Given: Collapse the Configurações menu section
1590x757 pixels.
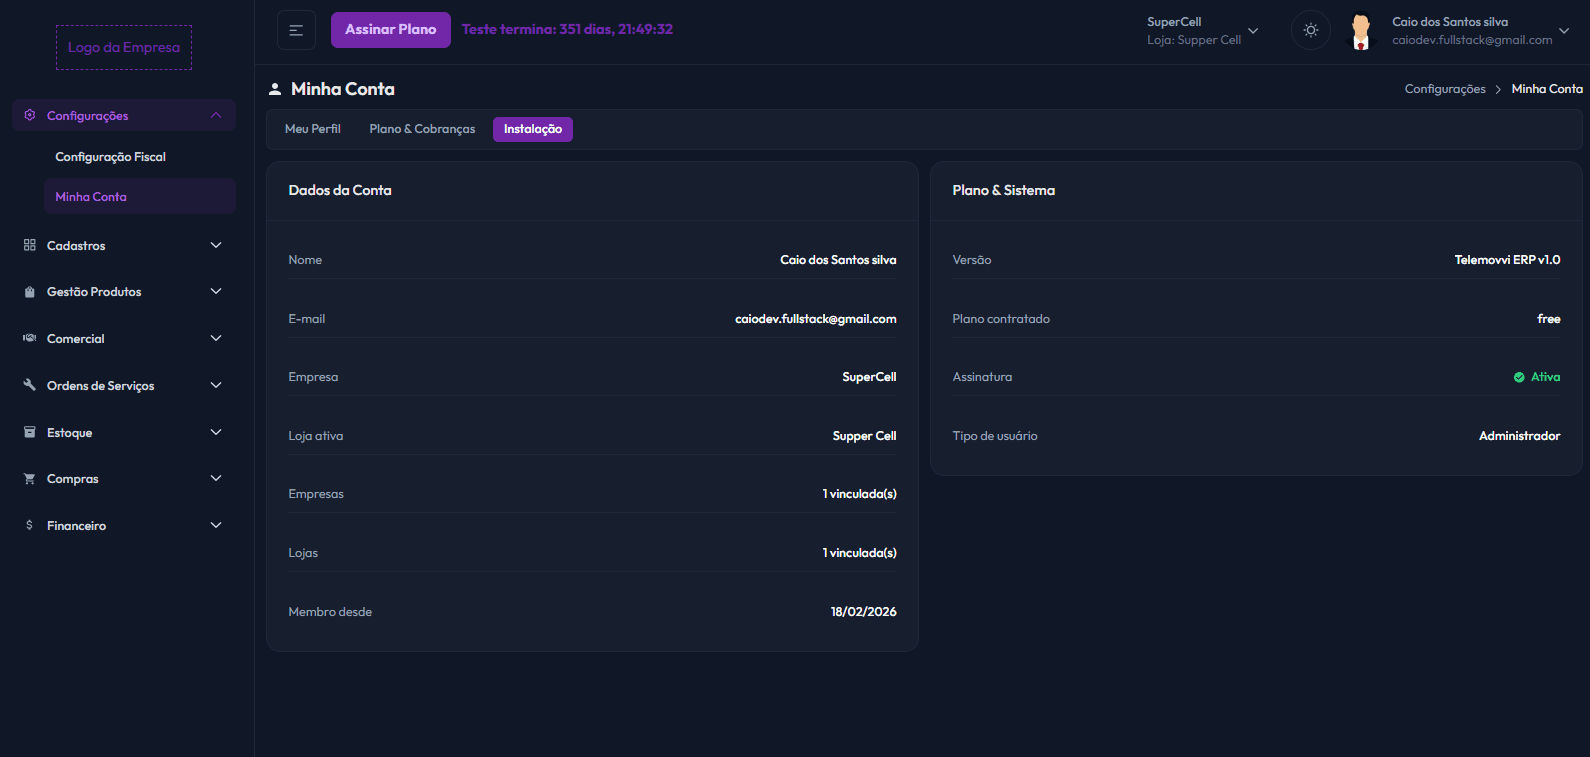Looking at the screenshot, I should tap(216, 115).
